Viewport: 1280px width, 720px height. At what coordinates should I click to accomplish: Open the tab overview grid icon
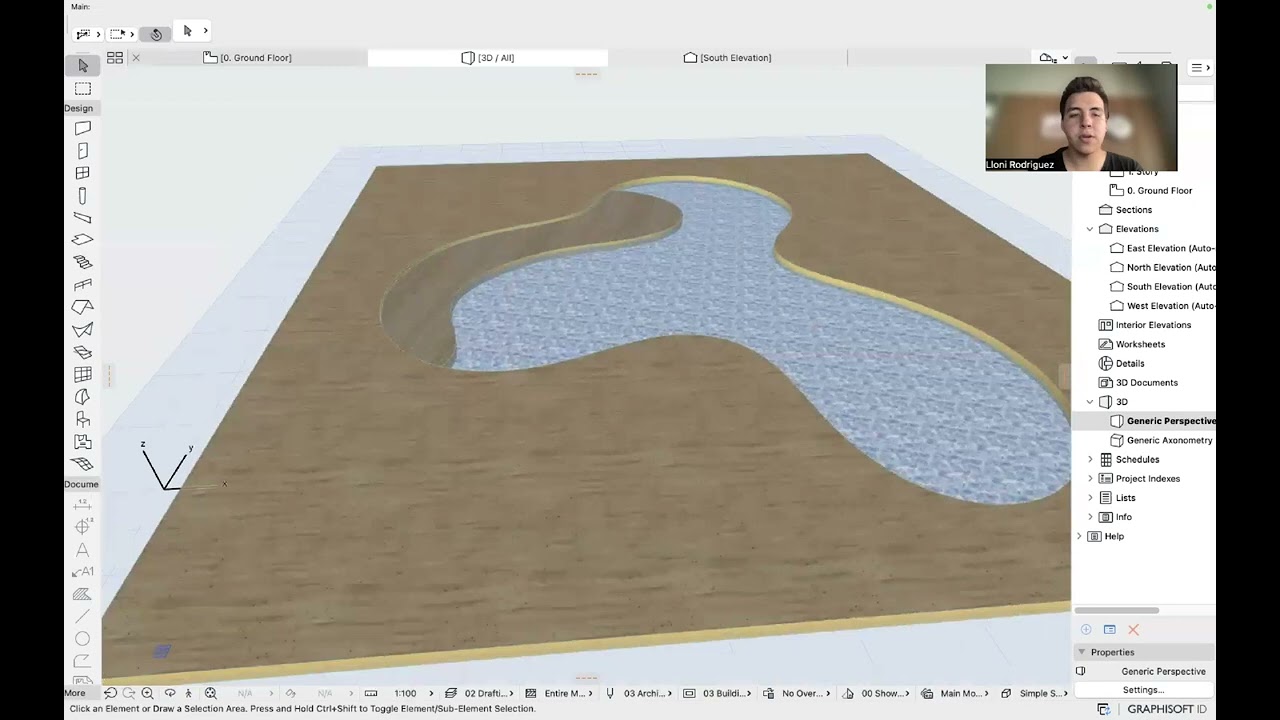click(x=115, y=58)
